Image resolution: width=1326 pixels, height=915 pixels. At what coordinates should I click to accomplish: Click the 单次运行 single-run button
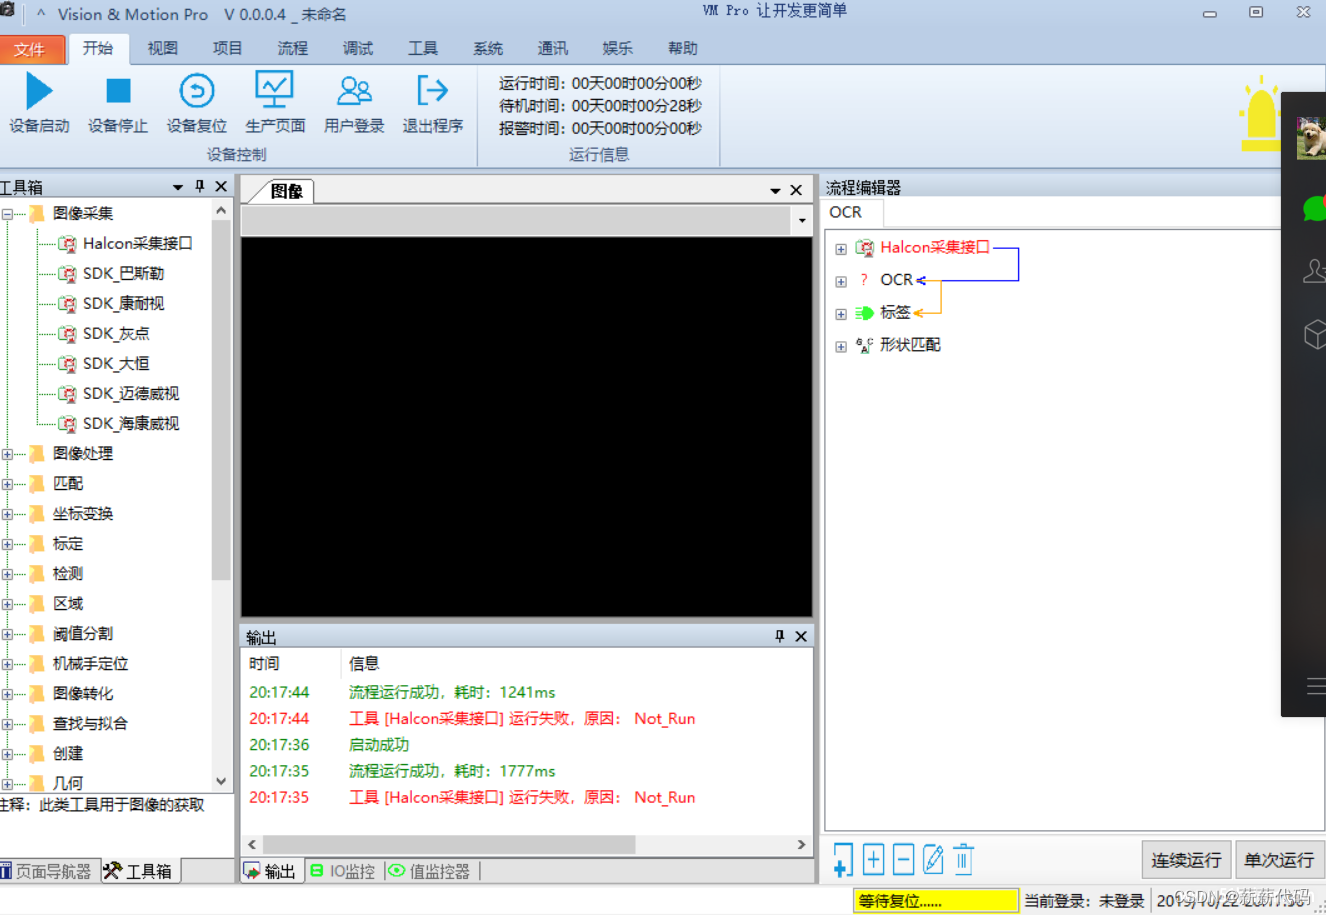(1280, 858)
